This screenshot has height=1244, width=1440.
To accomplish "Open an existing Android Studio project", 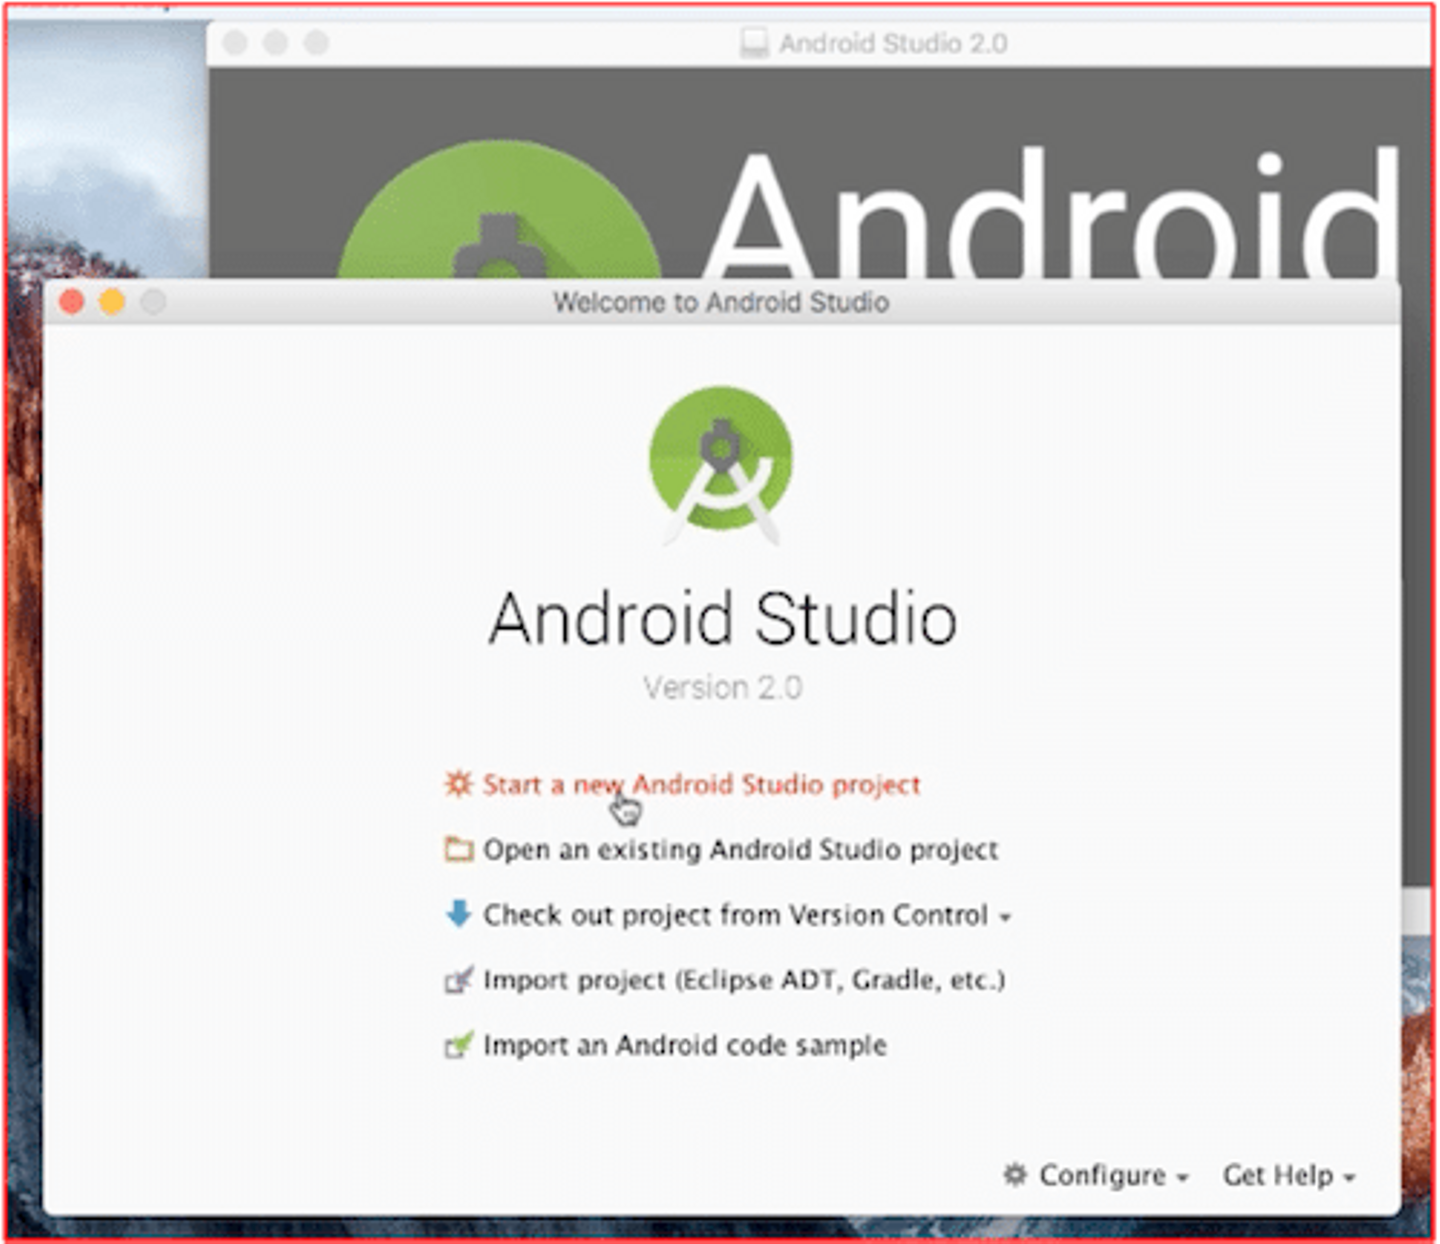I will 740,849.
